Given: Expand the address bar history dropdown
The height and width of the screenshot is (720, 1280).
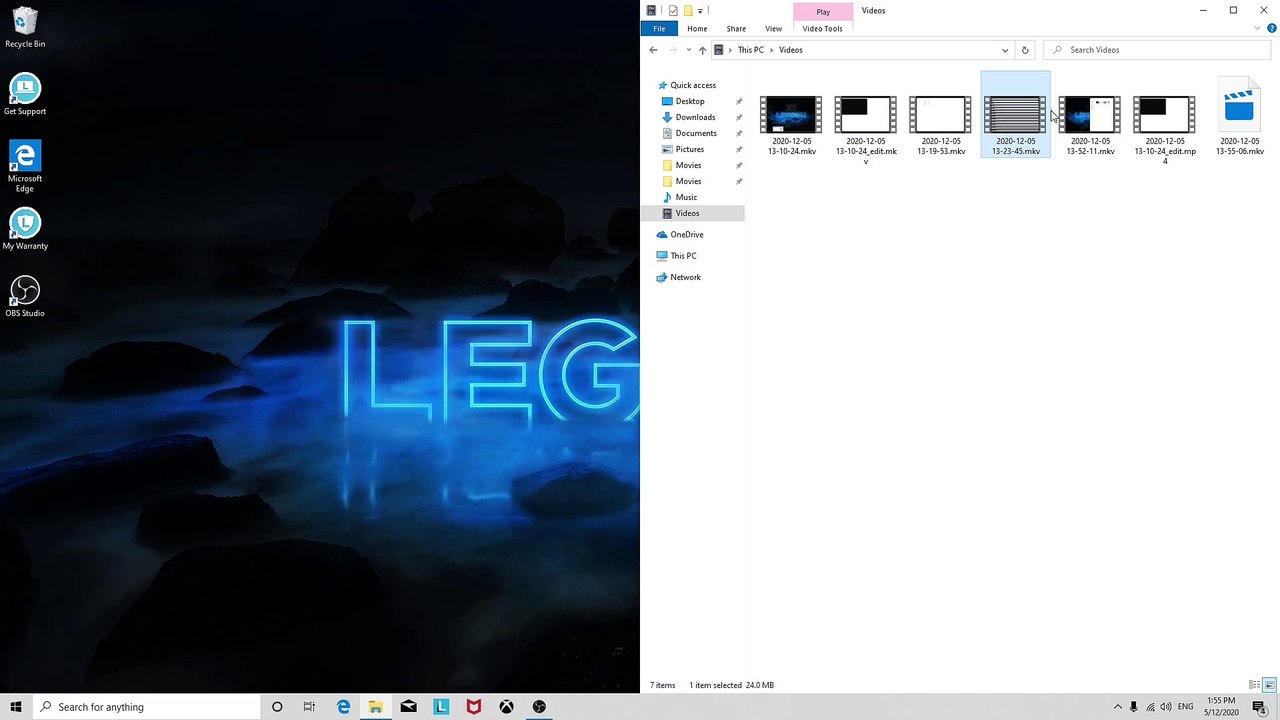Looking at the screenshot, I should tap(1005, 50).
